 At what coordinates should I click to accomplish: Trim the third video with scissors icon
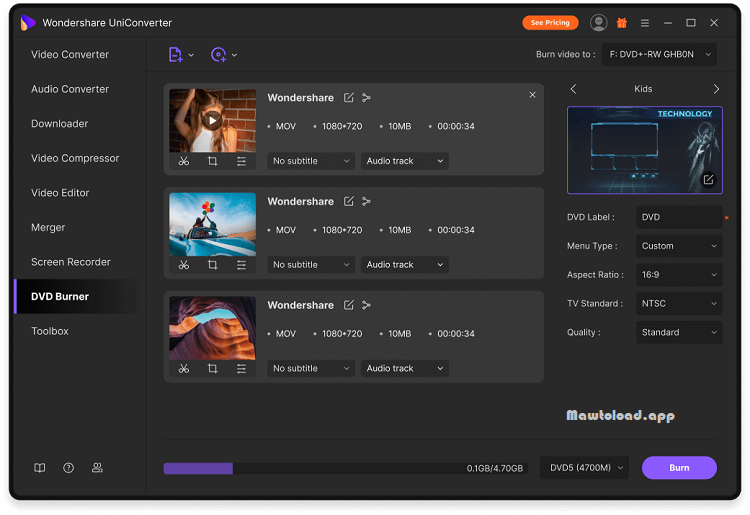point(184,369)
